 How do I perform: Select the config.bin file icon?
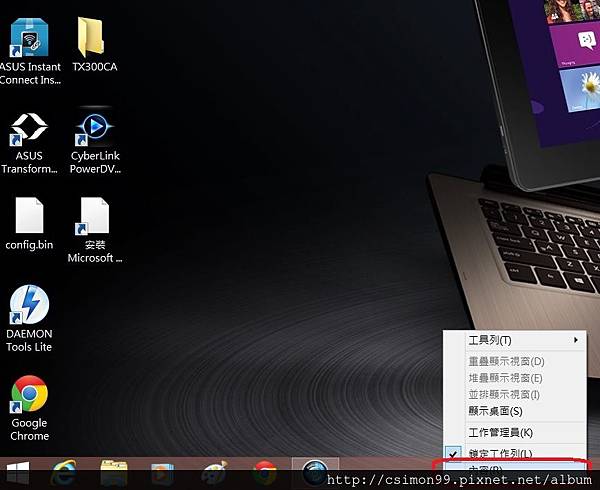(x=29, y=215)
